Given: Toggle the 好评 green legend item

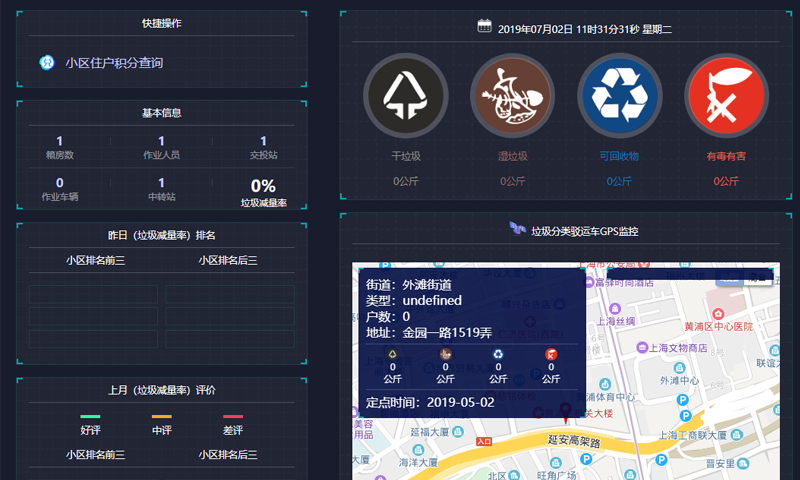Looking at the screenshot, I should click(x=90, y=424).
